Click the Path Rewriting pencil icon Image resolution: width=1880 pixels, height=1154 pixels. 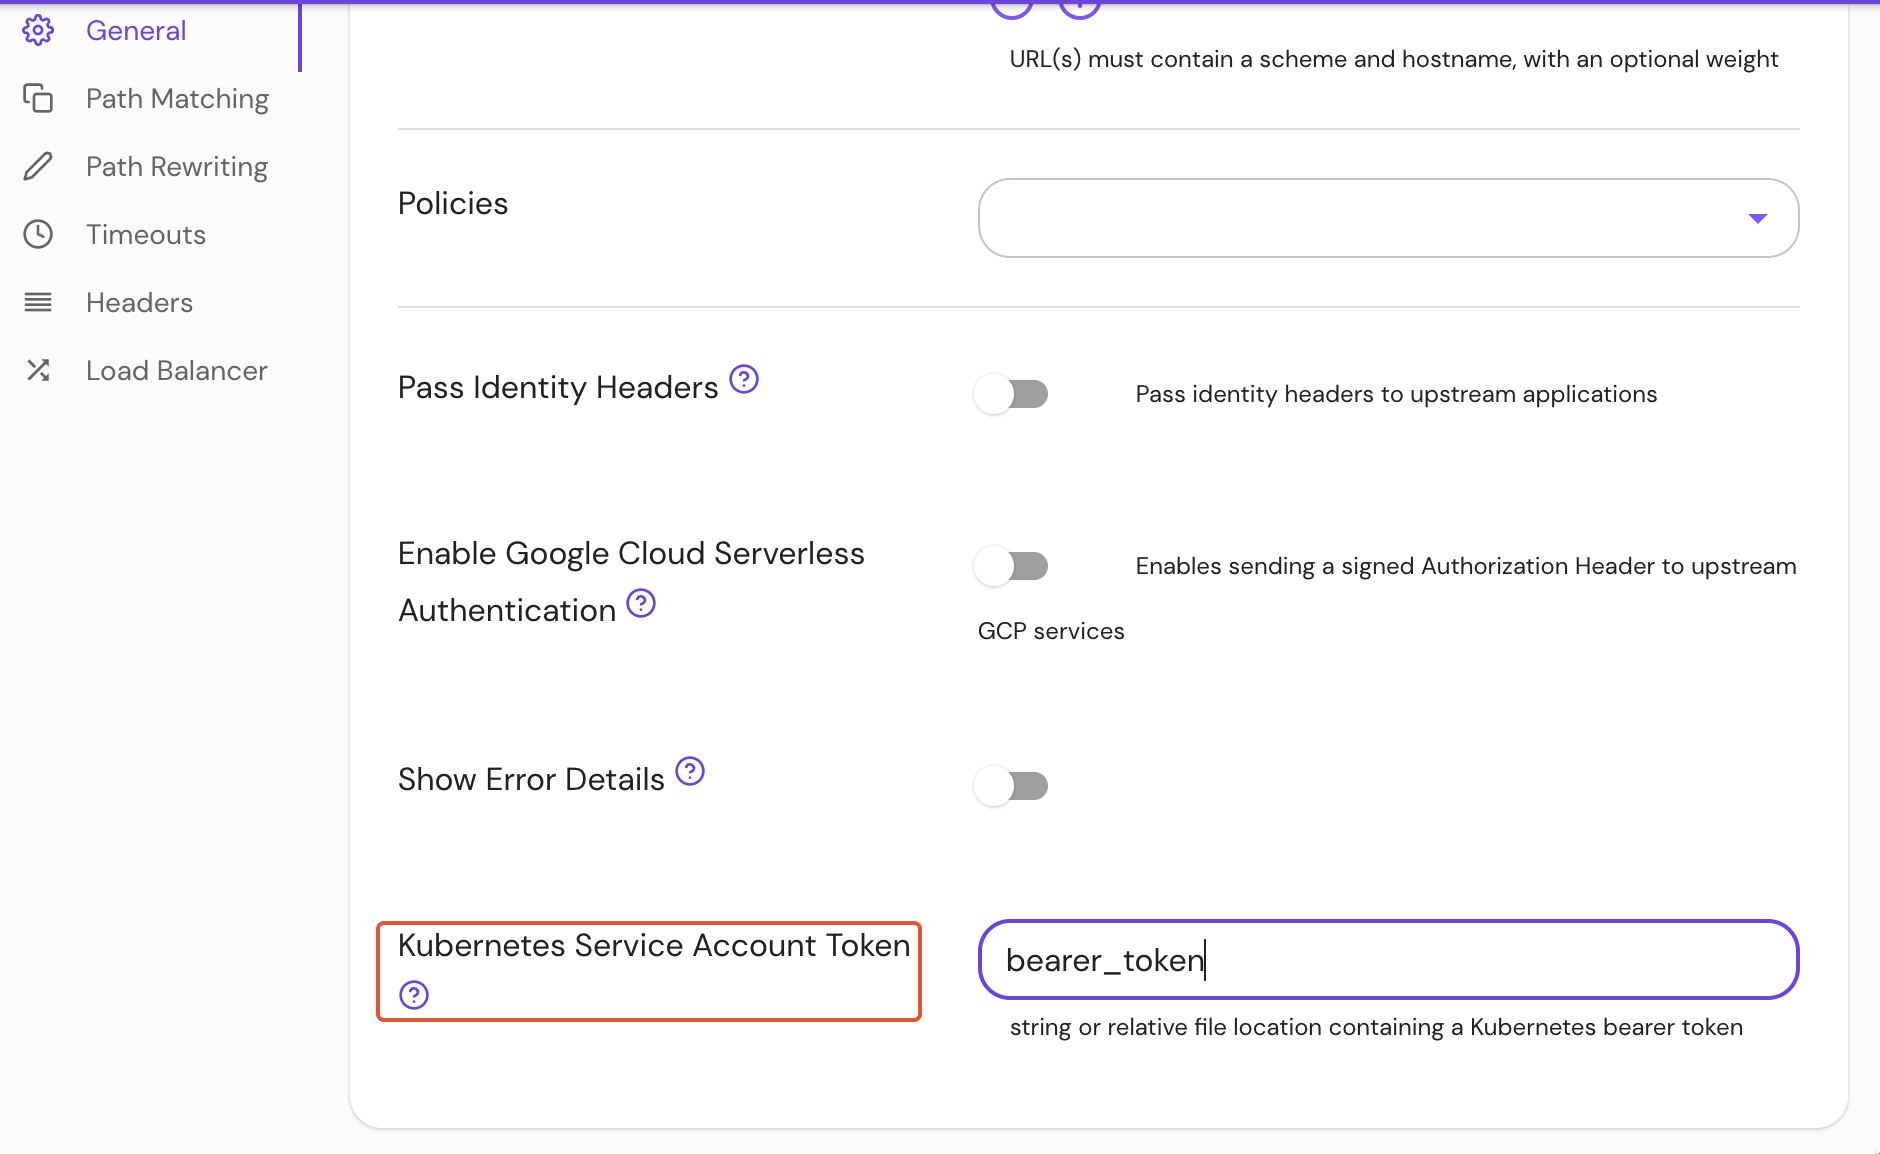38,166
